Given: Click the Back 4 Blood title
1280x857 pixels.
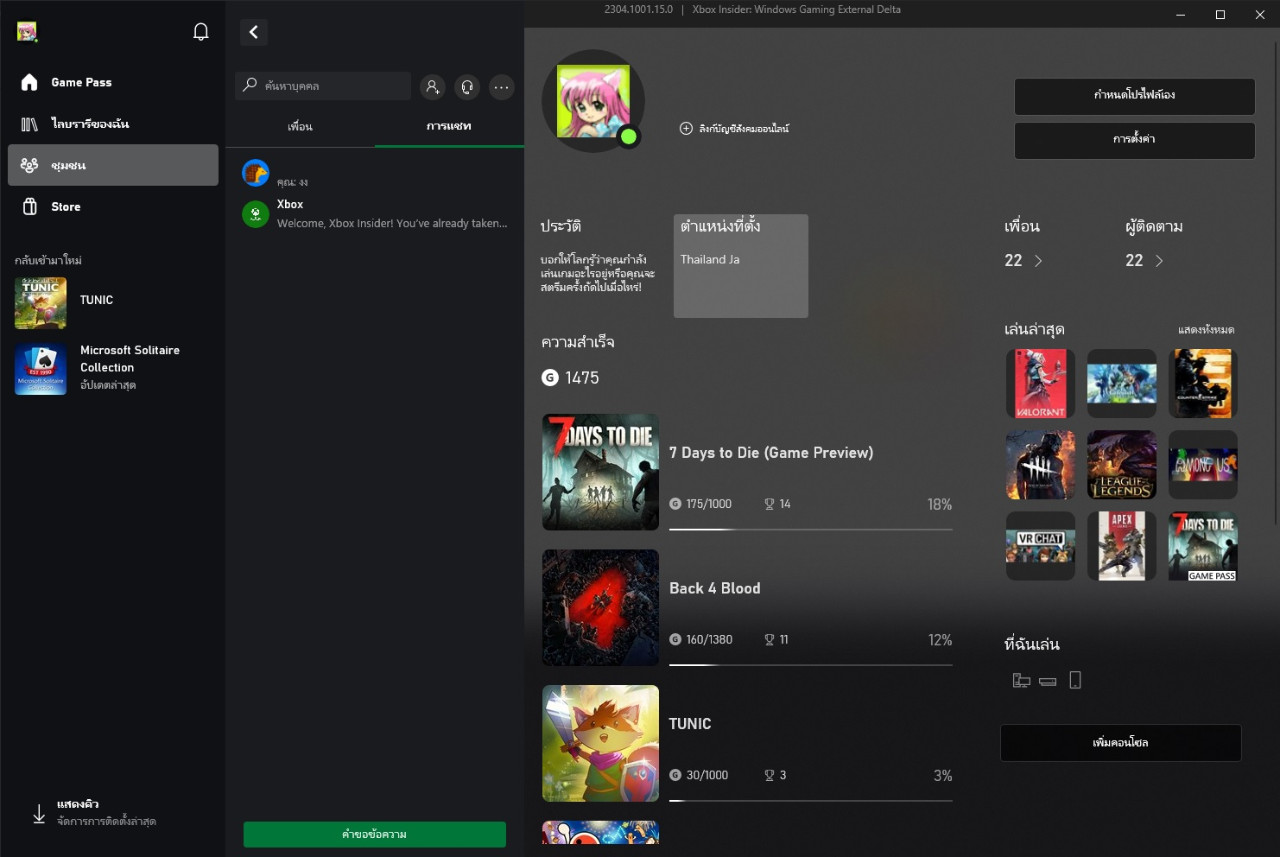Looking at the screenshot, I should click(715, 588).
